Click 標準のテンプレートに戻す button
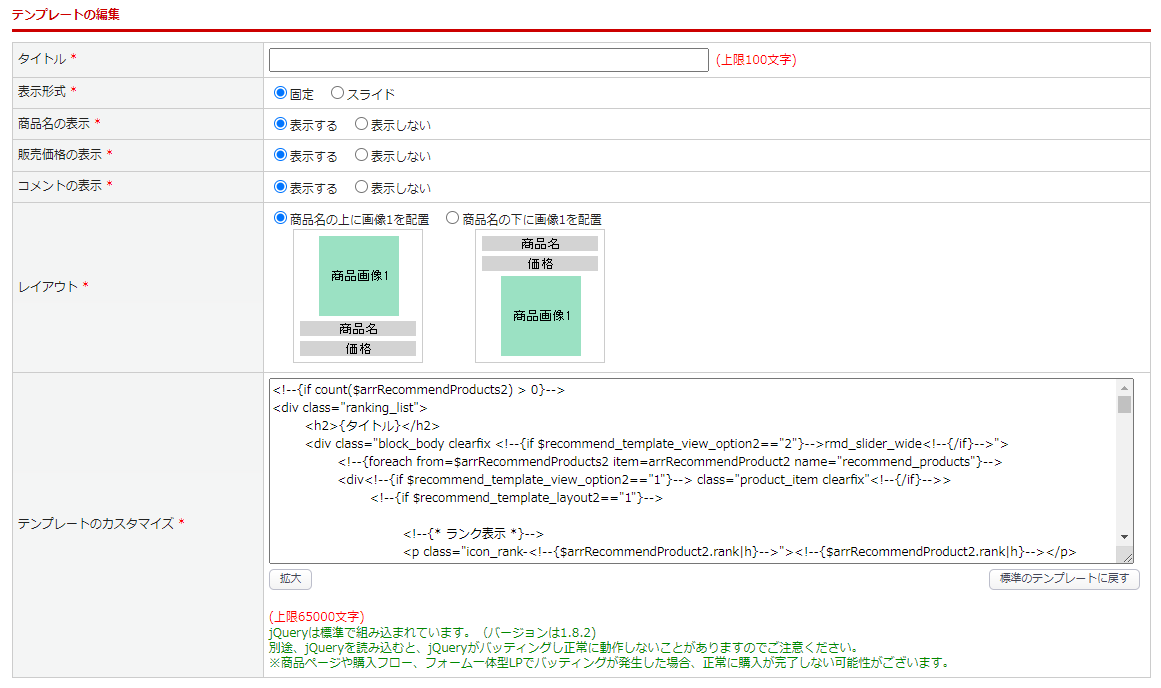 pyautogui.click(x=1063, y=579)
